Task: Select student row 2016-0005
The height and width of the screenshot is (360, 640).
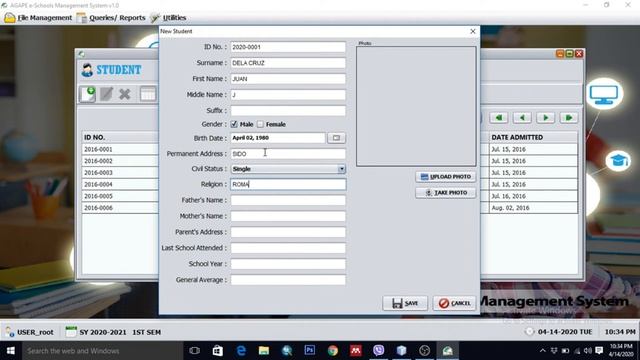Action: click(x=120, y=196)
